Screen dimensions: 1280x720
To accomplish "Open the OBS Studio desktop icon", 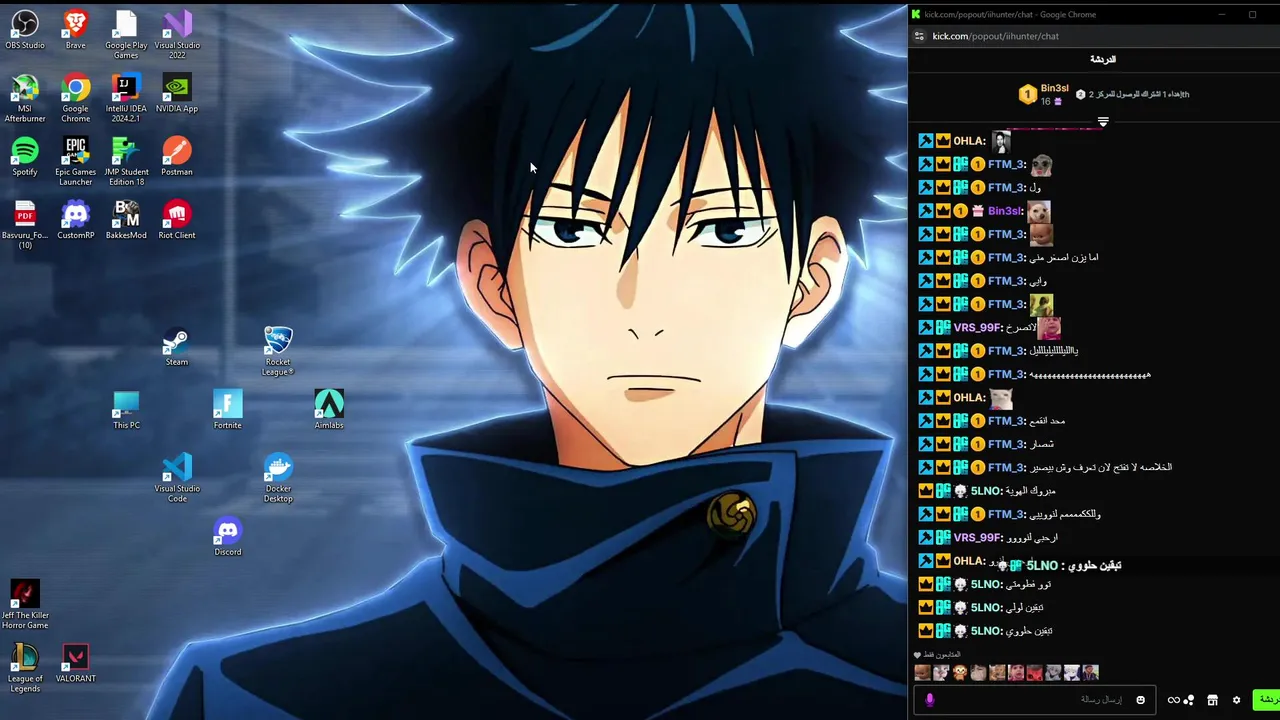I will click(x=25, y=30).
